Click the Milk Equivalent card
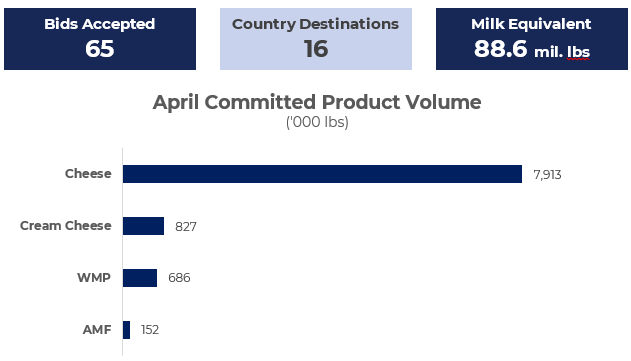Viewport: 631px width, 361px height. tap(532, 39)
